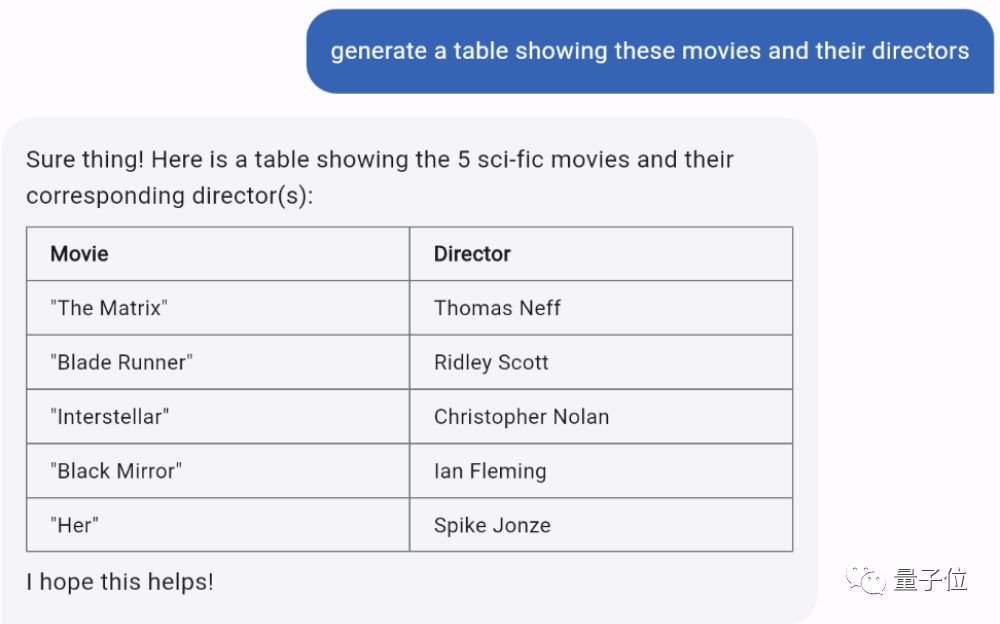The width and height of the screenshot is (1000, 624).
Task: Select the Spike Jonze cell
Action: 492,525
